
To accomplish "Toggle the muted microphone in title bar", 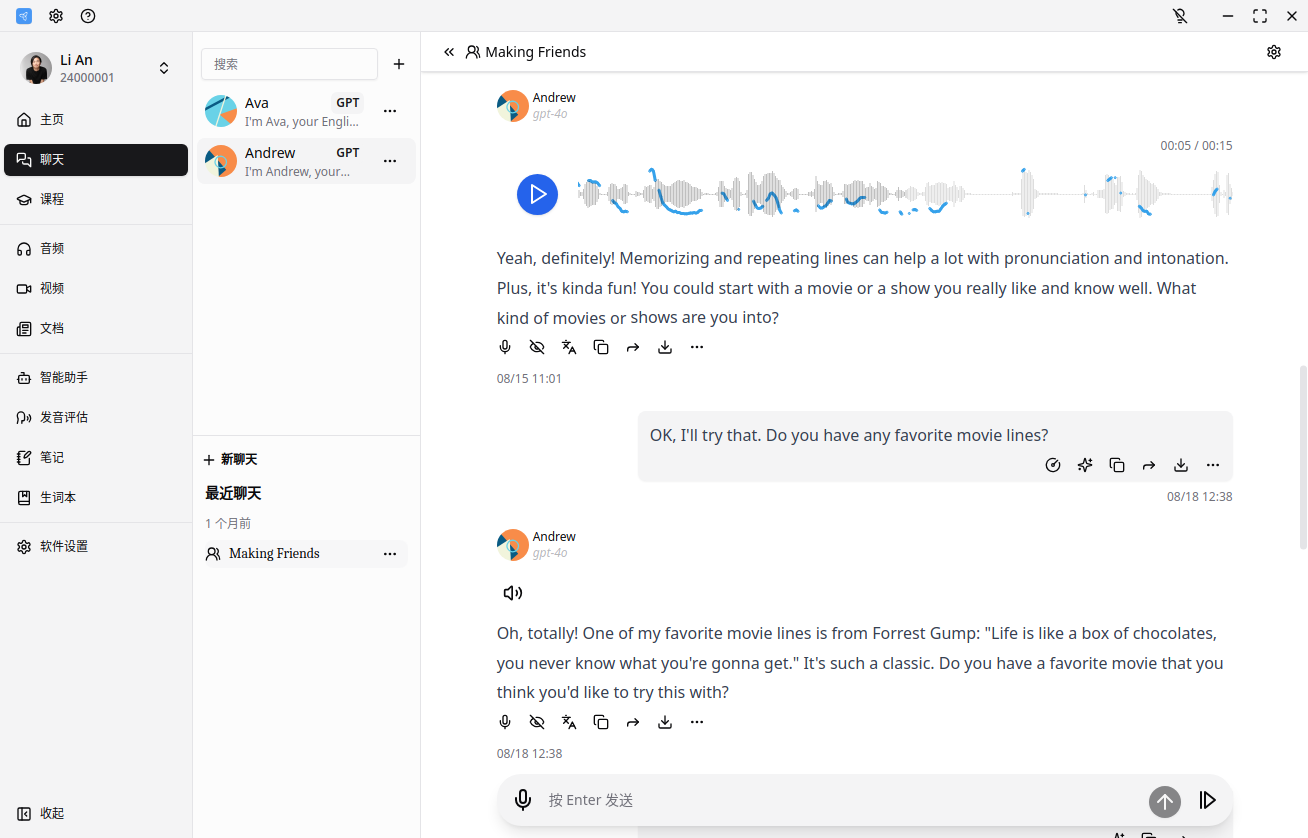I will 1180,16.
